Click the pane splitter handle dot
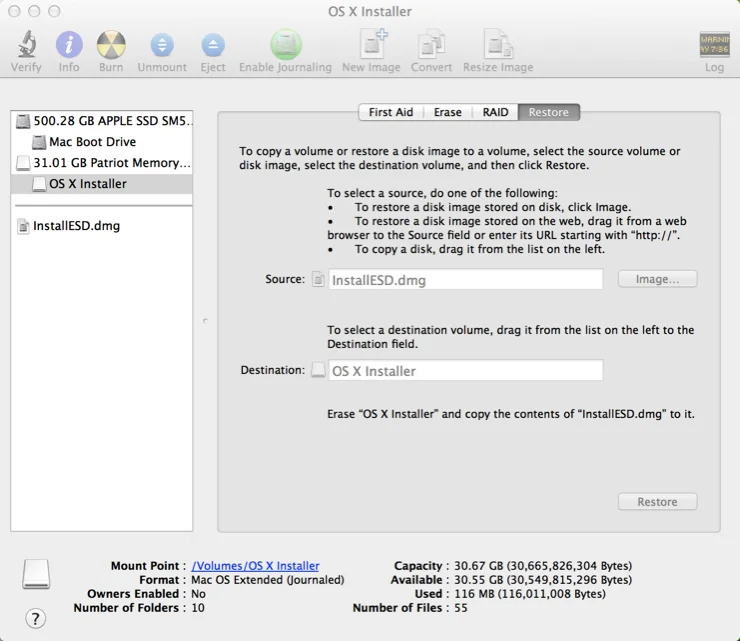 pyautogui.click(x=205, y=321)
